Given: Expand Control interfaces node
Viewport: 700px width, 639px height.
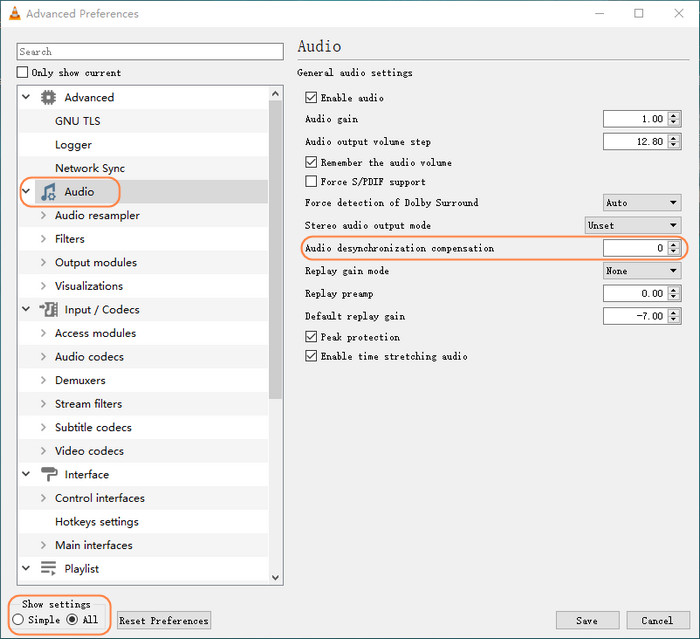Looking at the screenshot, I should [x=43, y=498].
